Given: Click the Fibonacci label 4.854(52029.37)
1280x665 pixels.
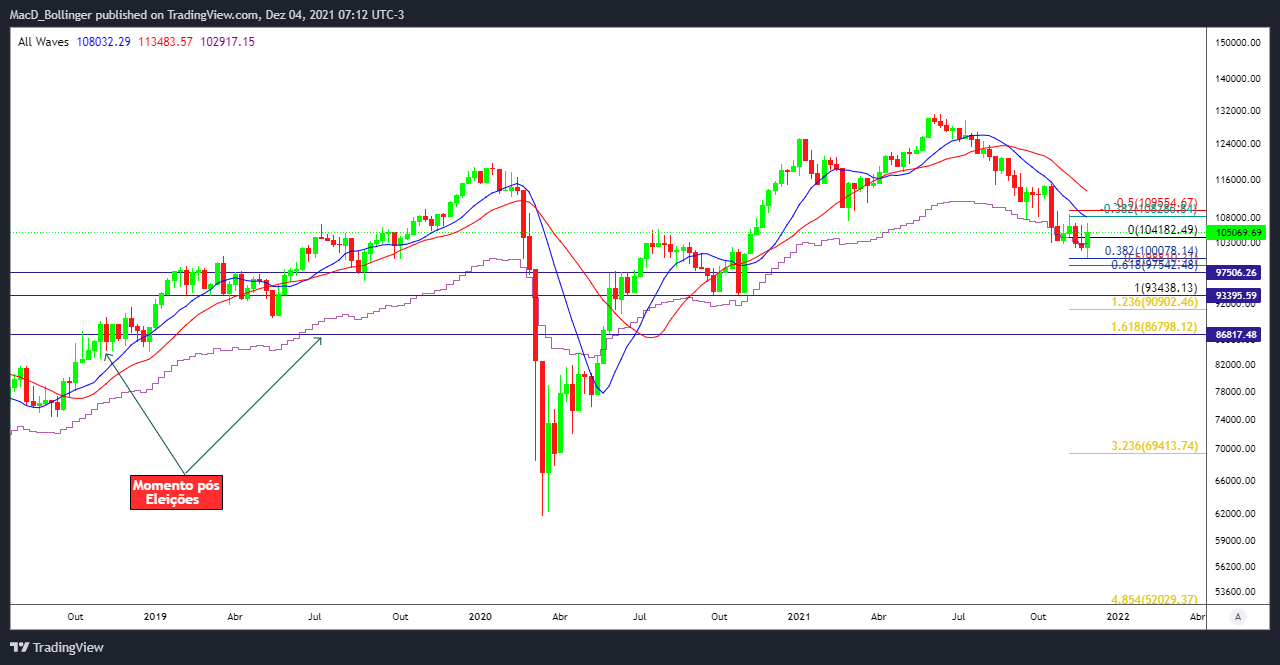Looking at the screenshot, I should (1154, 599).
